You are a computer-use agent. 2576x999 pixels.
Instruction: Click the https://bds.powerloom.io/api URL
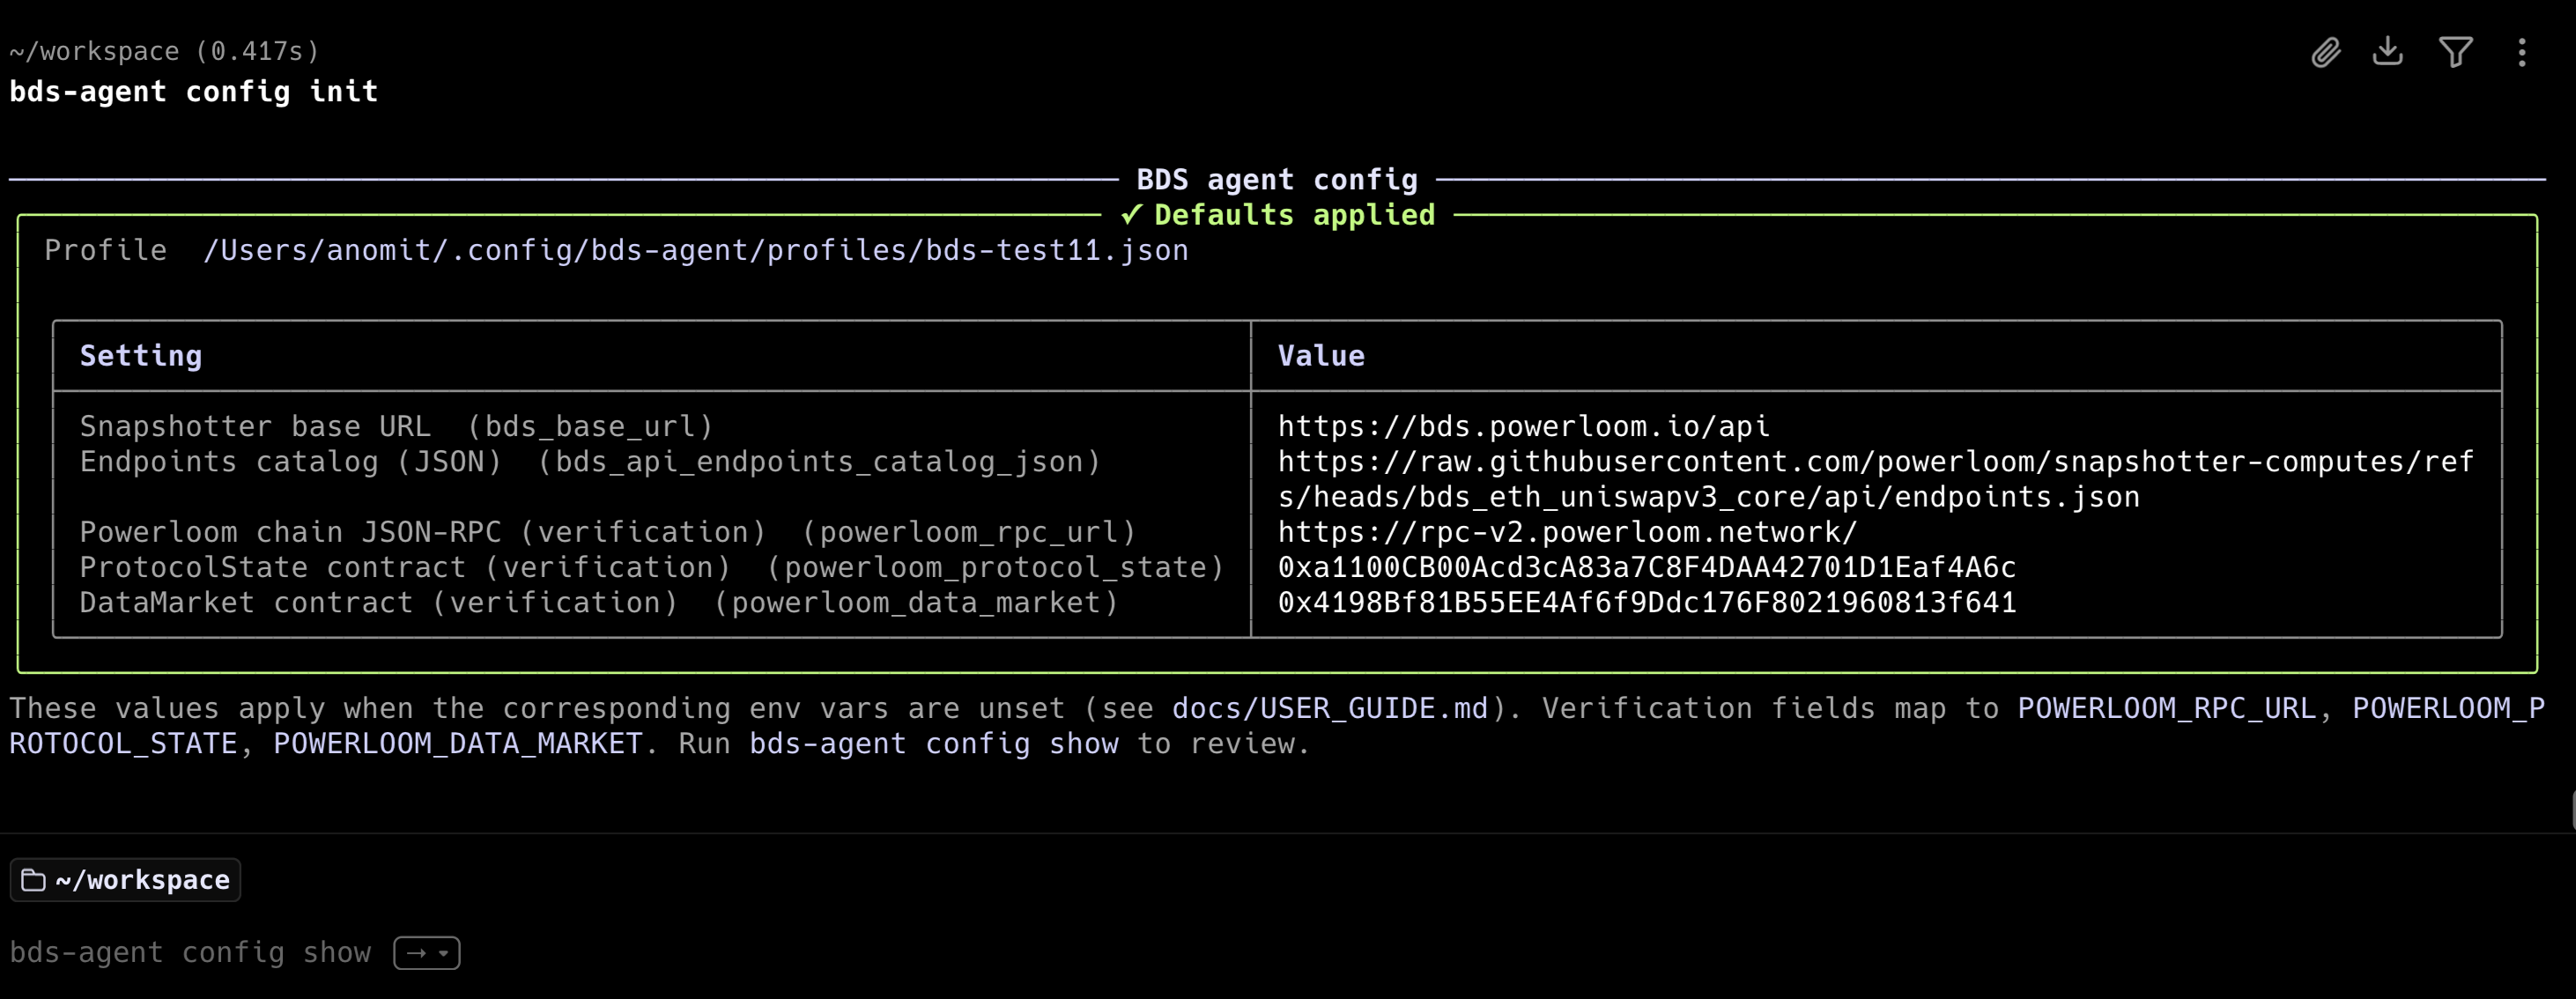pyautogui.click(x=1524, y=427)
